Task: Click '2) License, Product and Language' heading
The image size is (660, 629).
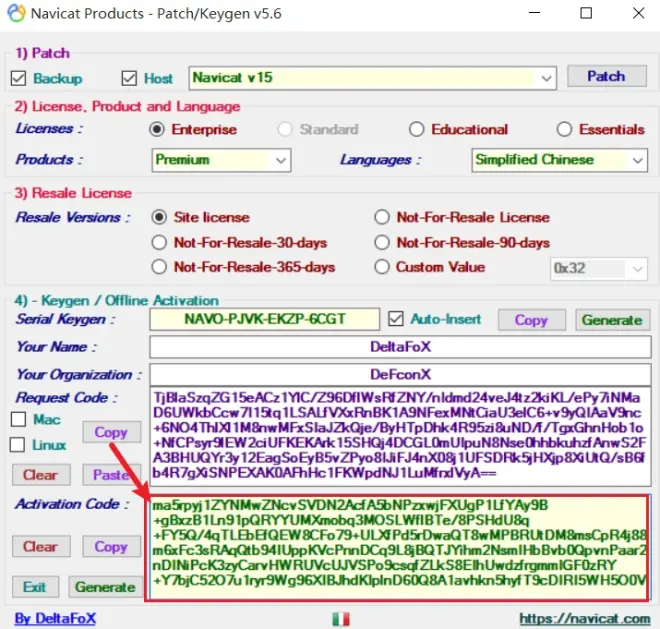Action: (127, 107)
